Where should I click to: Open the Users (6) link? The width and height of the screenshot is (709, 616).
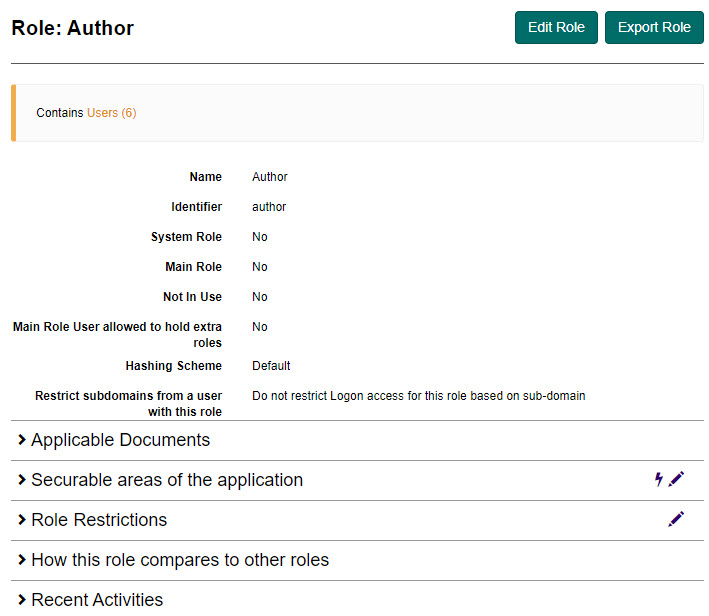click(112, 113)
